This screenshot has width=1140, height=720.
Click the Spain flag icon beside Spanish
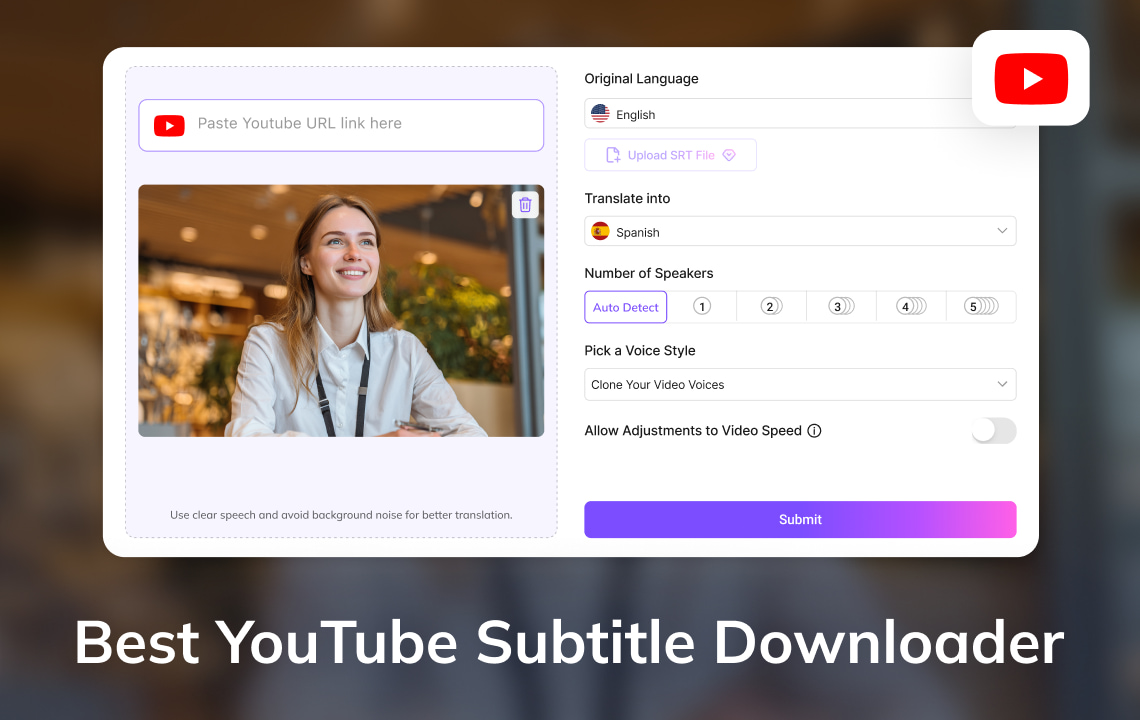599,231
